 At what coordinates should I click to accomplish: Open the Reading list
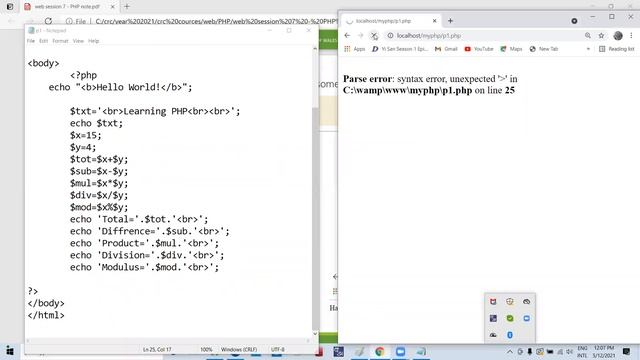point(616,49)
